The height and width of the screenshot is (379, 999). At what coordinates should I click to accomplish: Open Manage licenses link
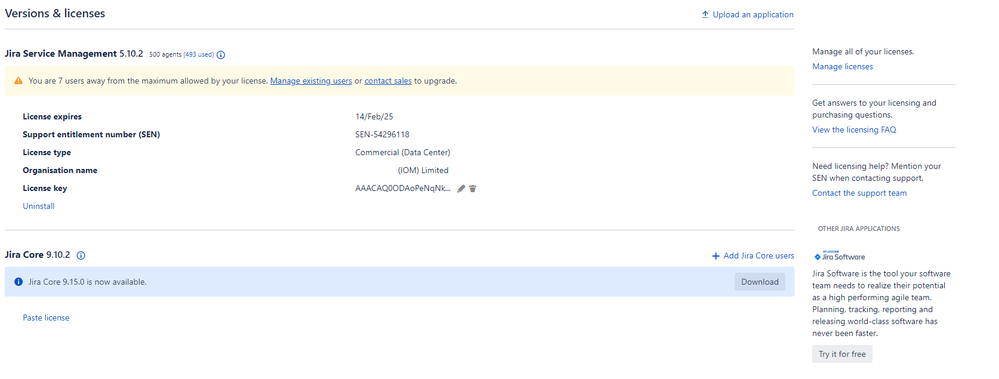coord(842,66)
